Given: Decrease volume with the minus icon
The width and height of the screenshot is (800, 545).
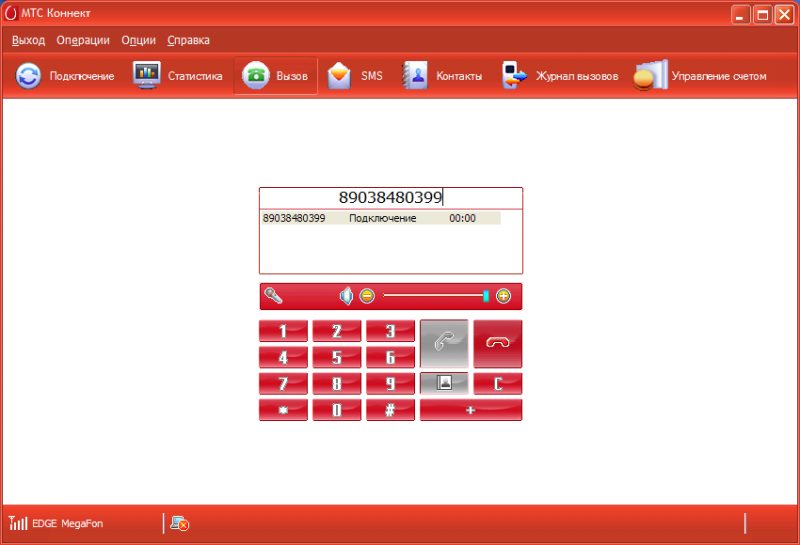Looking at the screenshot, I should coord(367,296).
